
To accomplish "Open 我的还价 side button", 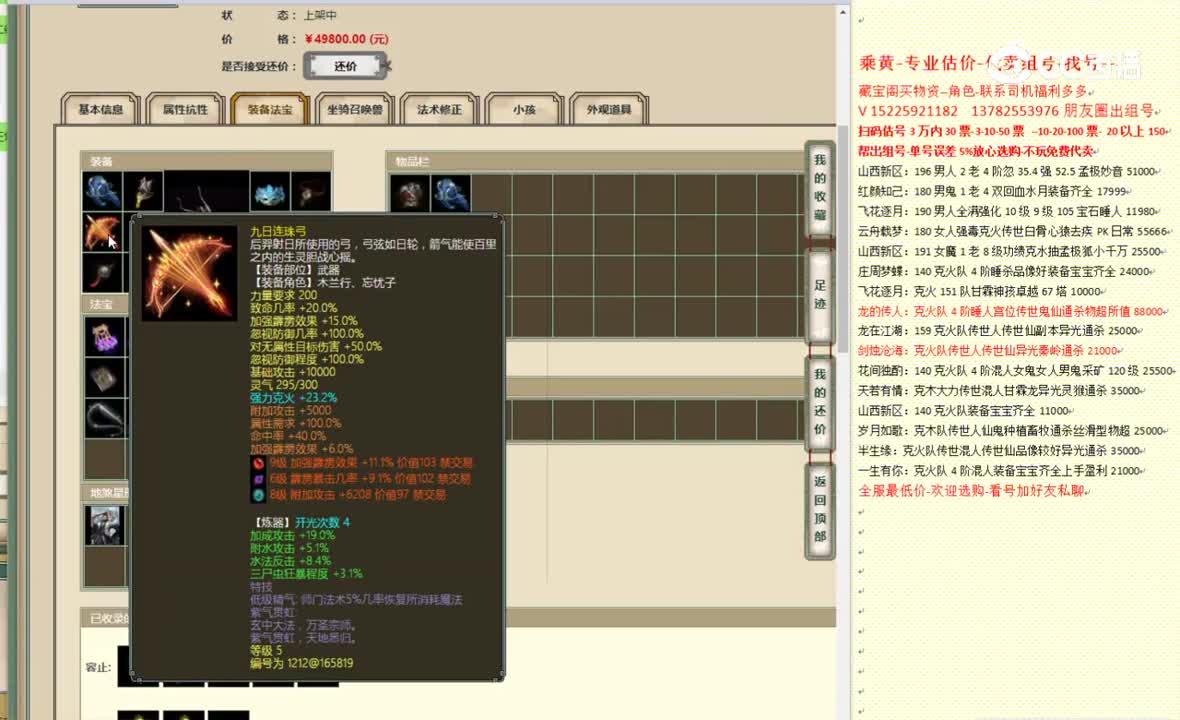I will [820, 402].
